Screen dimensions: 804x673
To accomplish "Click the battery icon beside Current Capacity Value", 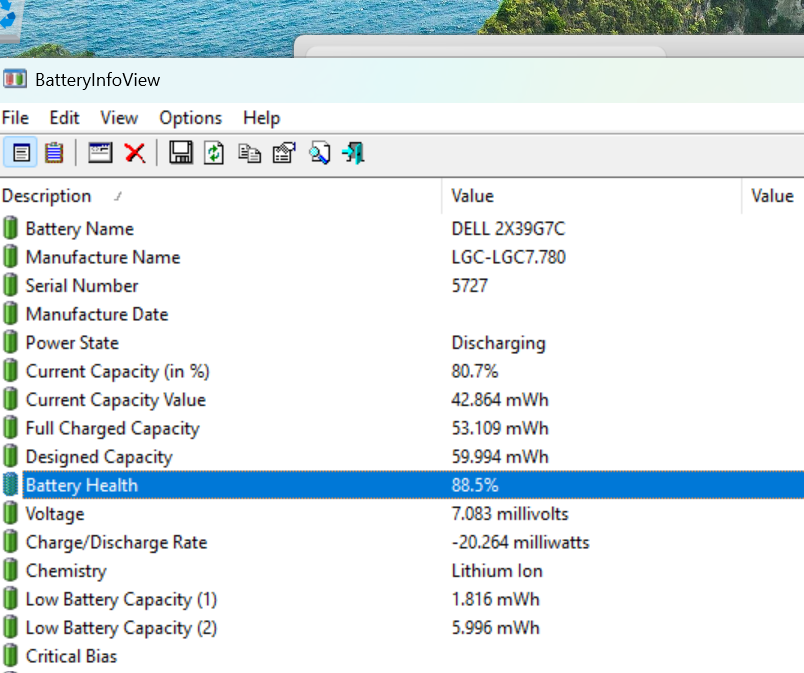I will tap(10, 399).
